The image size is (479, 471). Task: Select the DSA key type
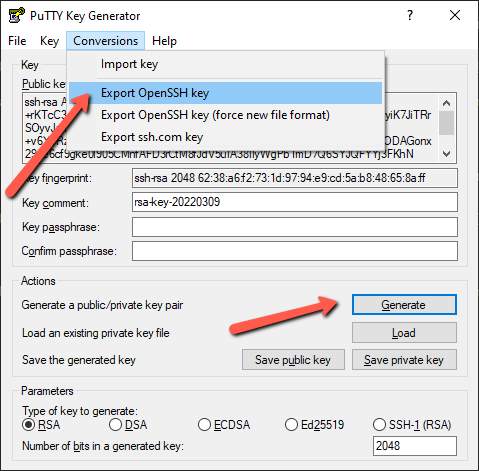coord(128,425)
